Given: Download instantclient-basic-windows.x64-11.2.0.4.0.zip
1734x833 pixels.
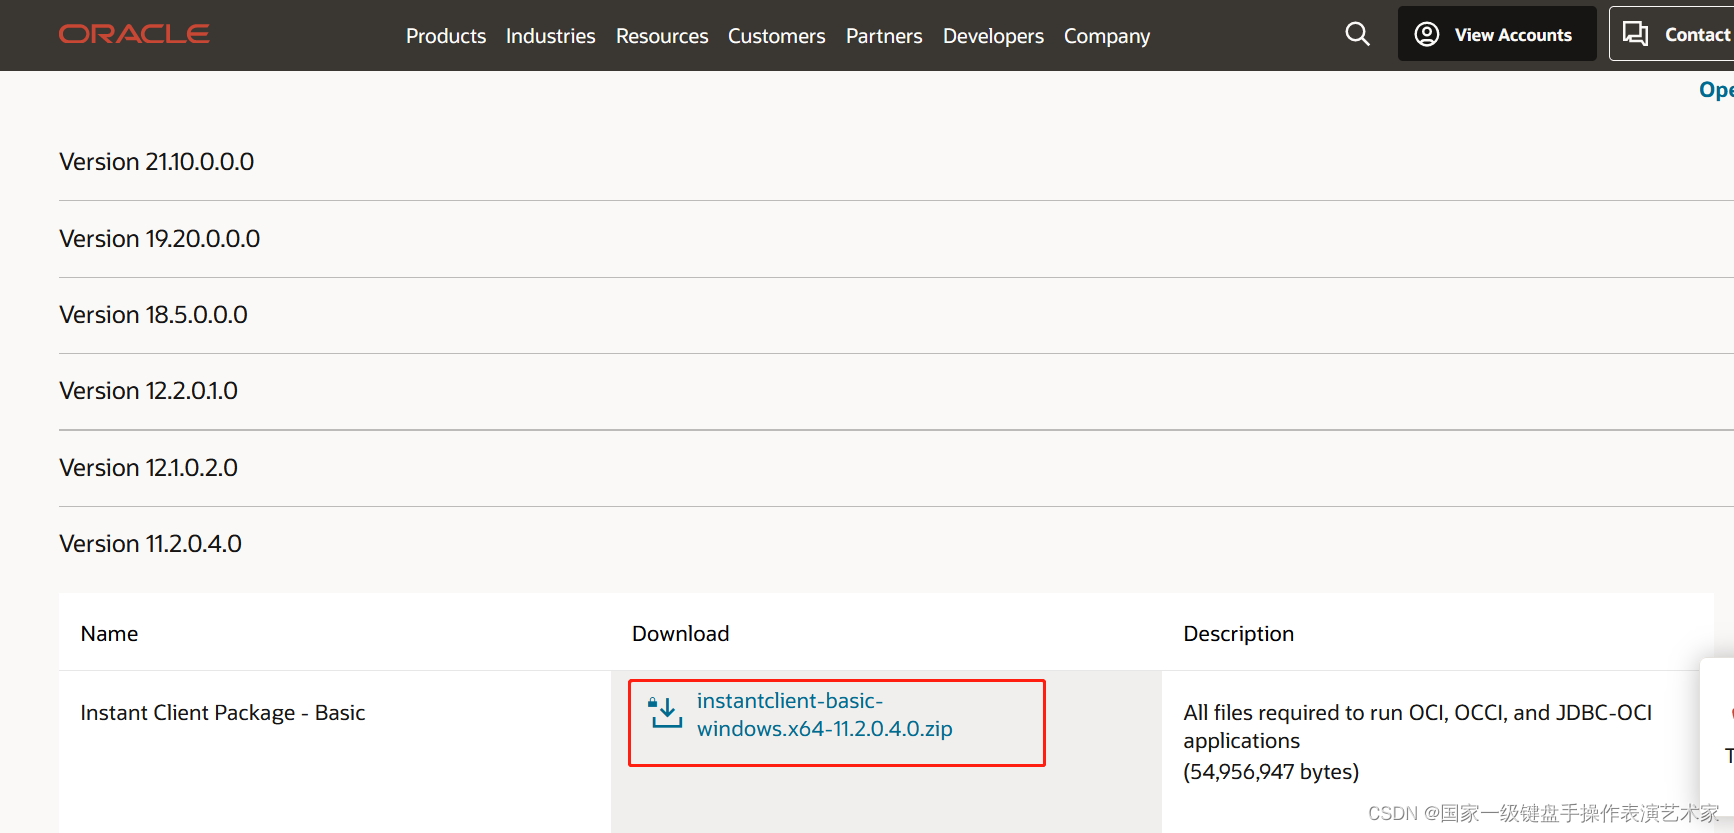Looking at the screenshot, I should [x=825, y=715].
